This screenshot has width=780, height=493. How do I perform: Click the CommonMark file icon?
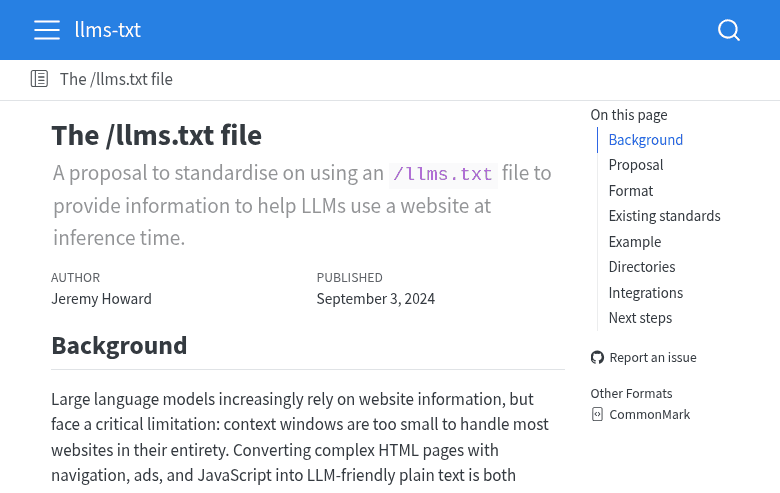point(597,414)
